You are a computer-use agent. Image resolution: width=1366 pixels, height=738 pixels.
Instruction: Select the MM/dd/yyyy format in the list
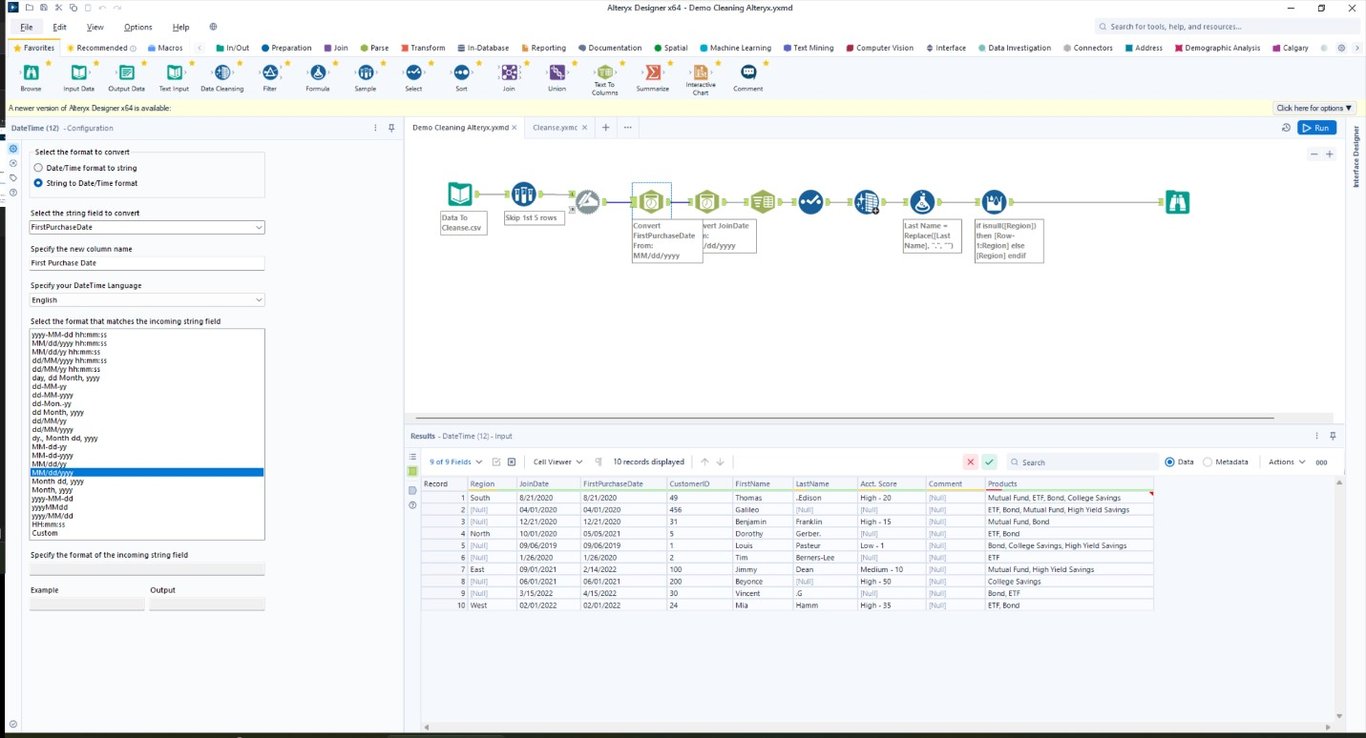point(146,471)
